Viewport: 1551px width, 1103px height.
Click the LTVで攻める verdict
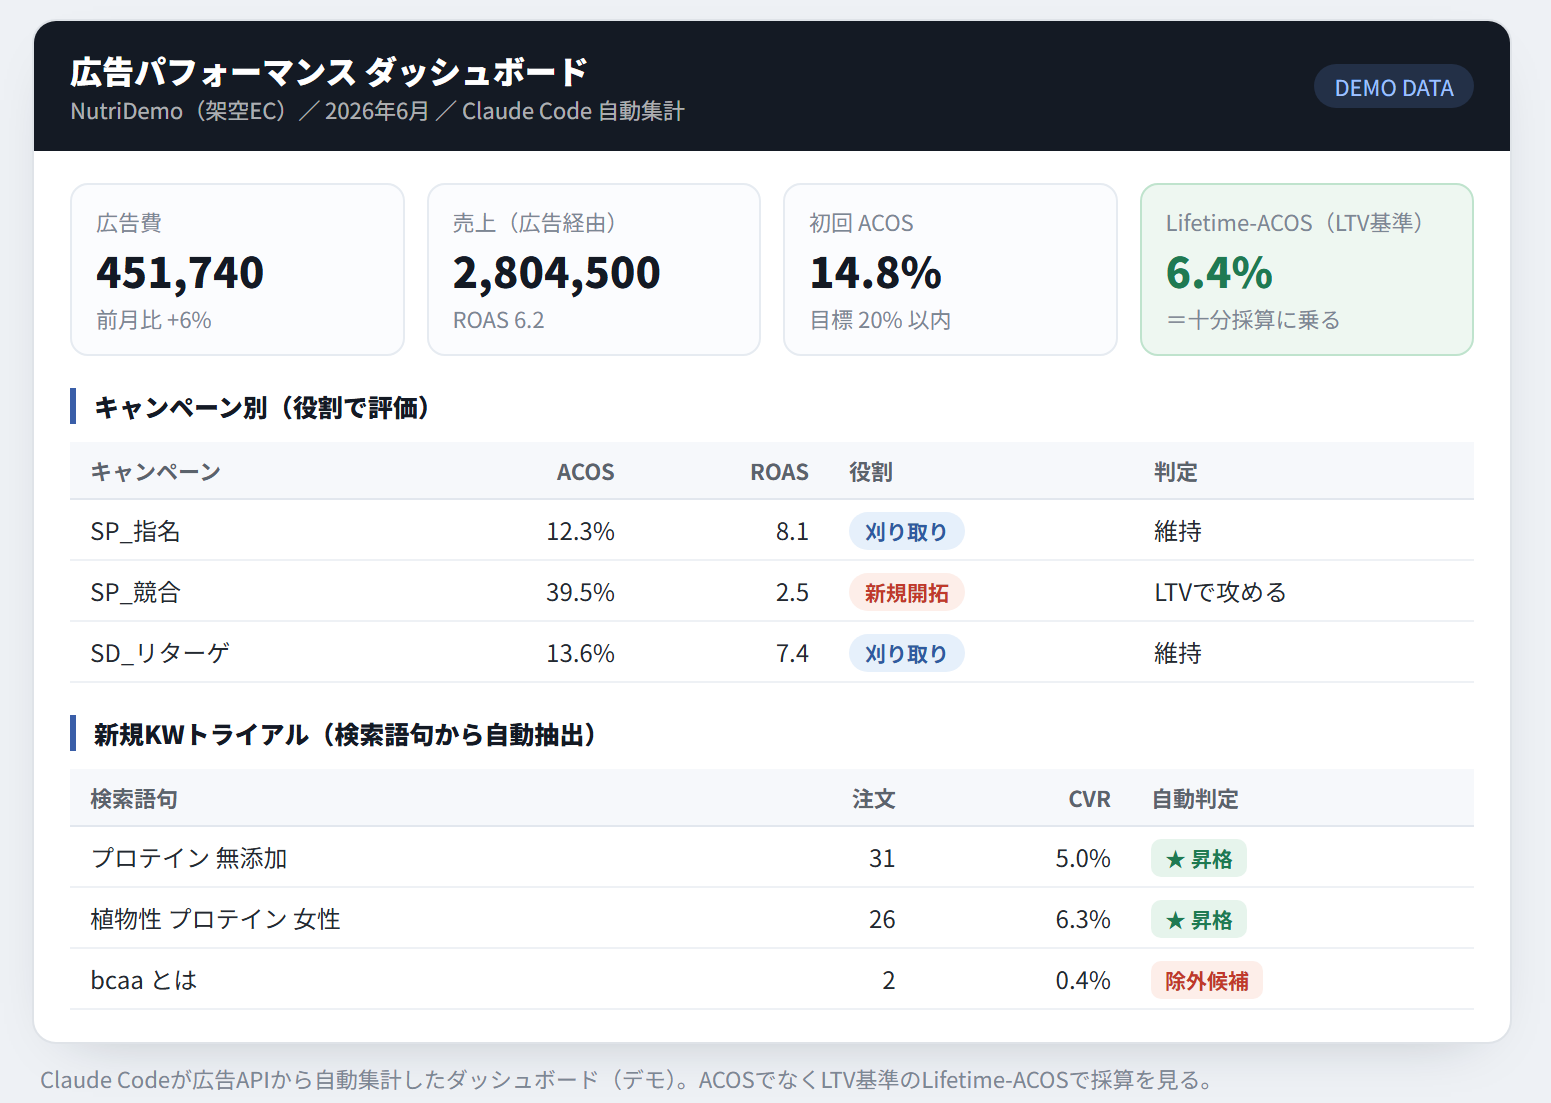pos(1220,592)
